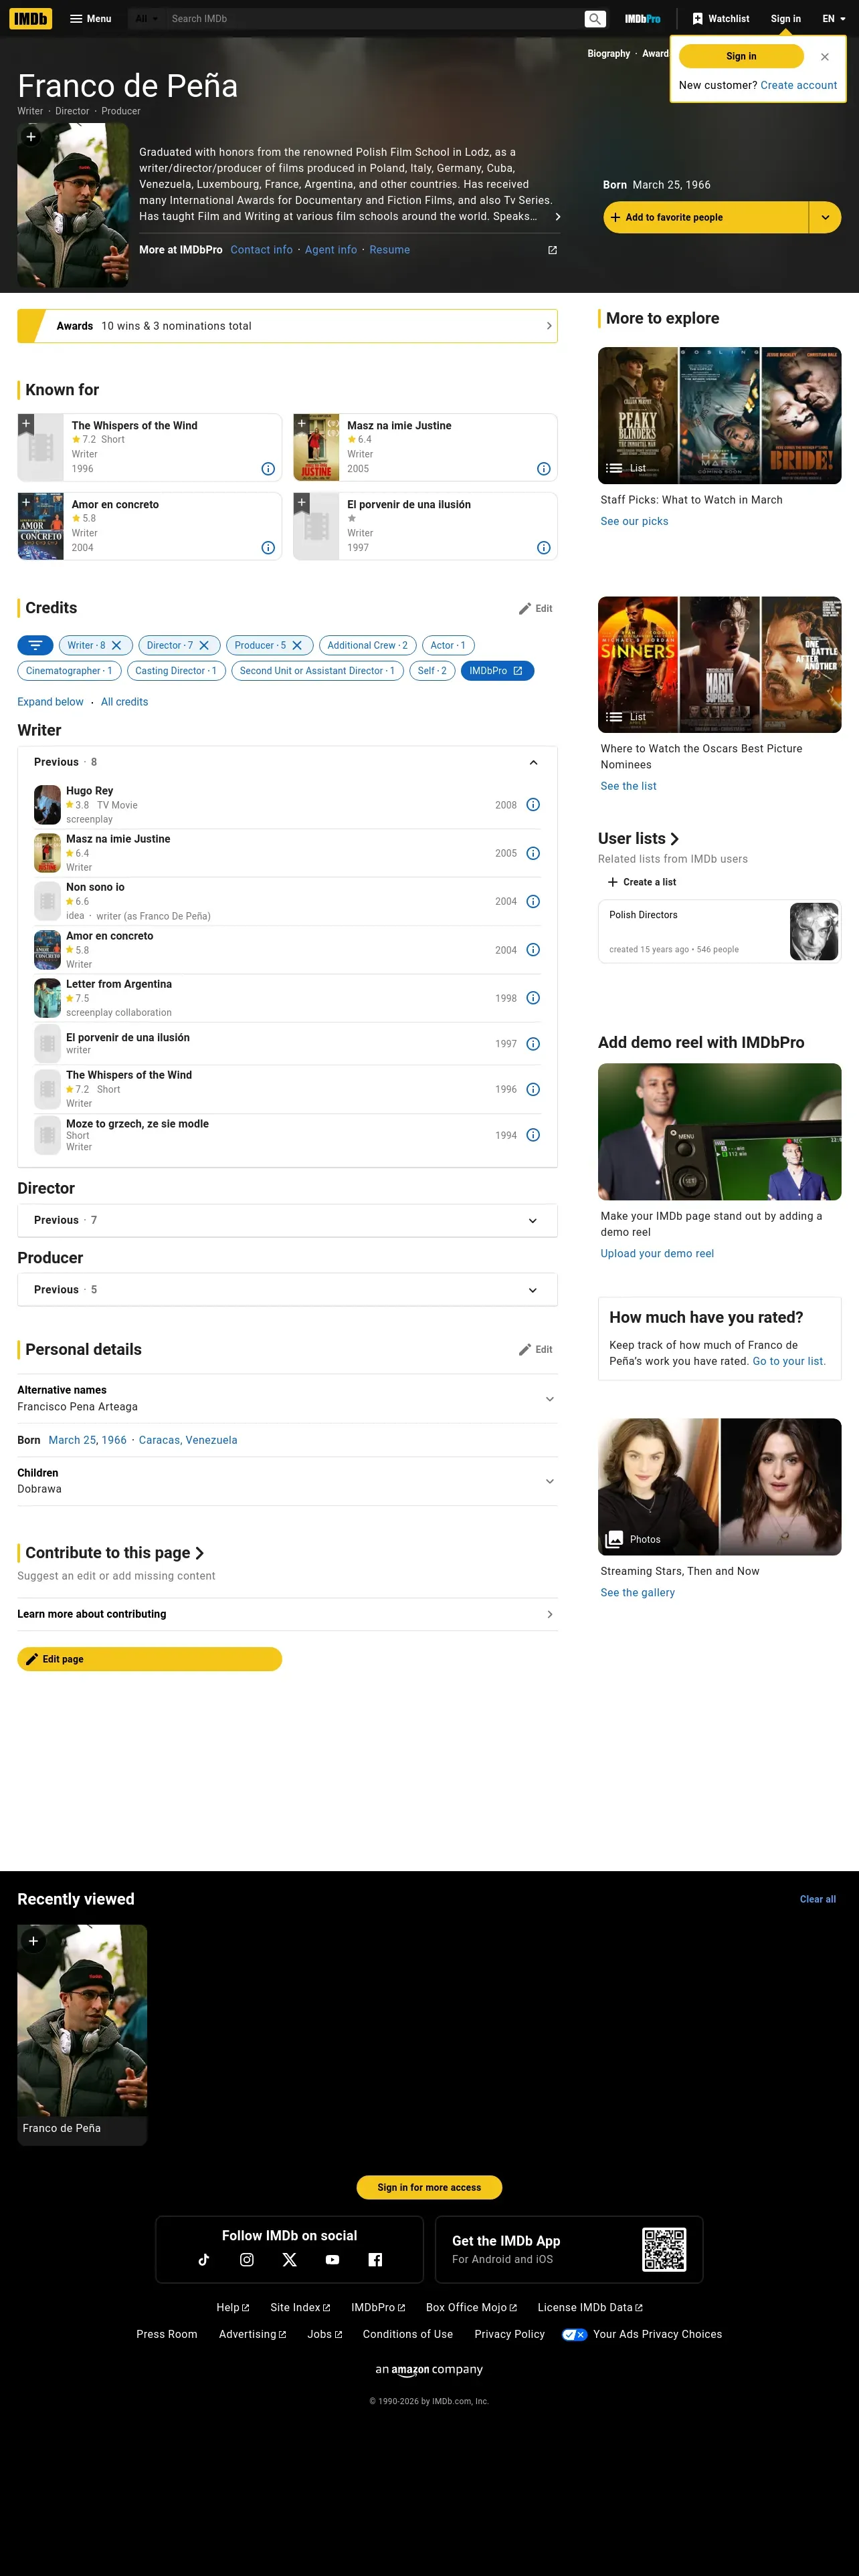Edit Personal details pencil

click(535, 1349)
